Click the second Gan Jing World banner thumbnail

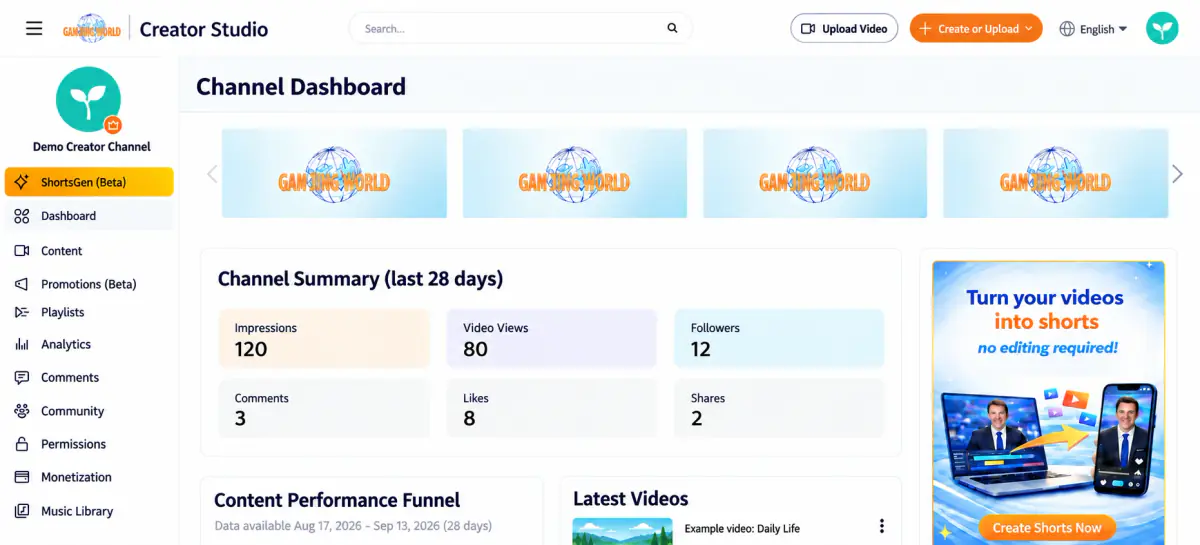574,174
